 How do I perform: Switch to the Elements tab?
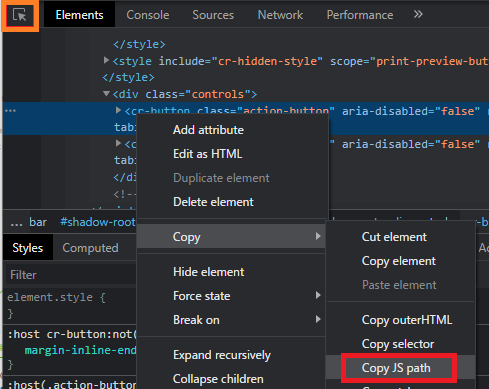coord(79,15)
